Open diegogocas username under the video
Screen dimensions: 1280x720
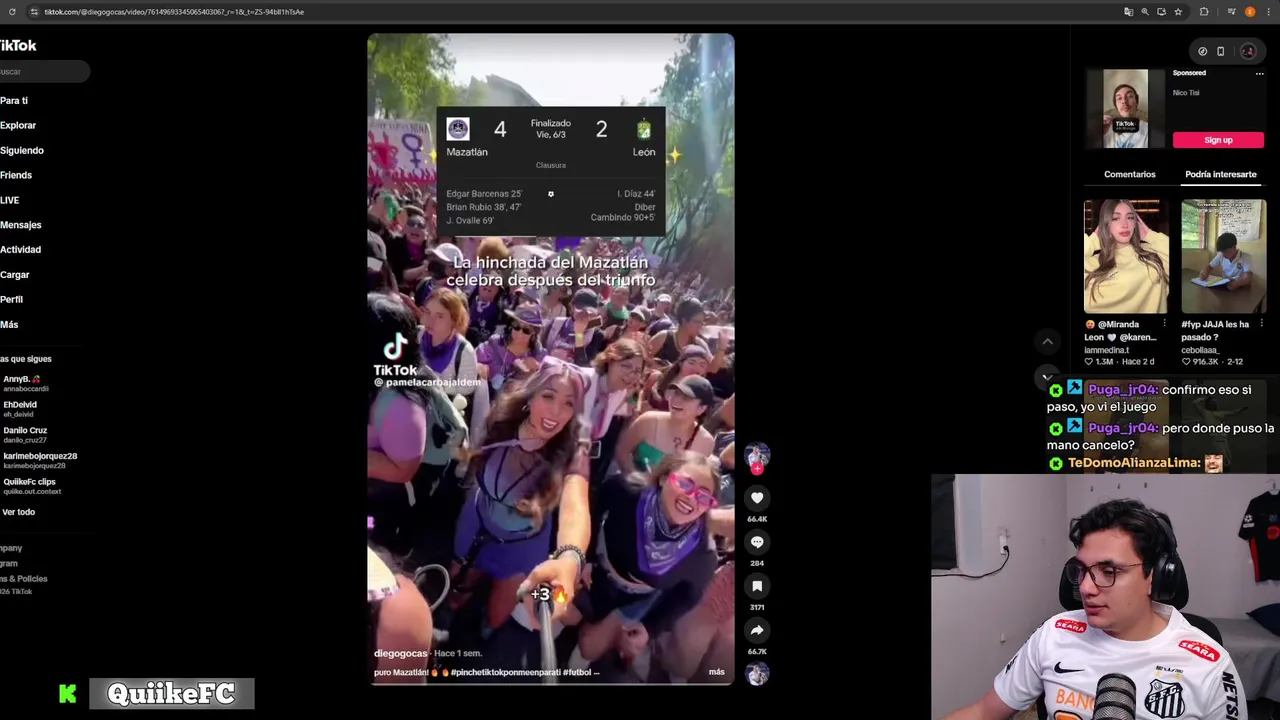point(401,653)
